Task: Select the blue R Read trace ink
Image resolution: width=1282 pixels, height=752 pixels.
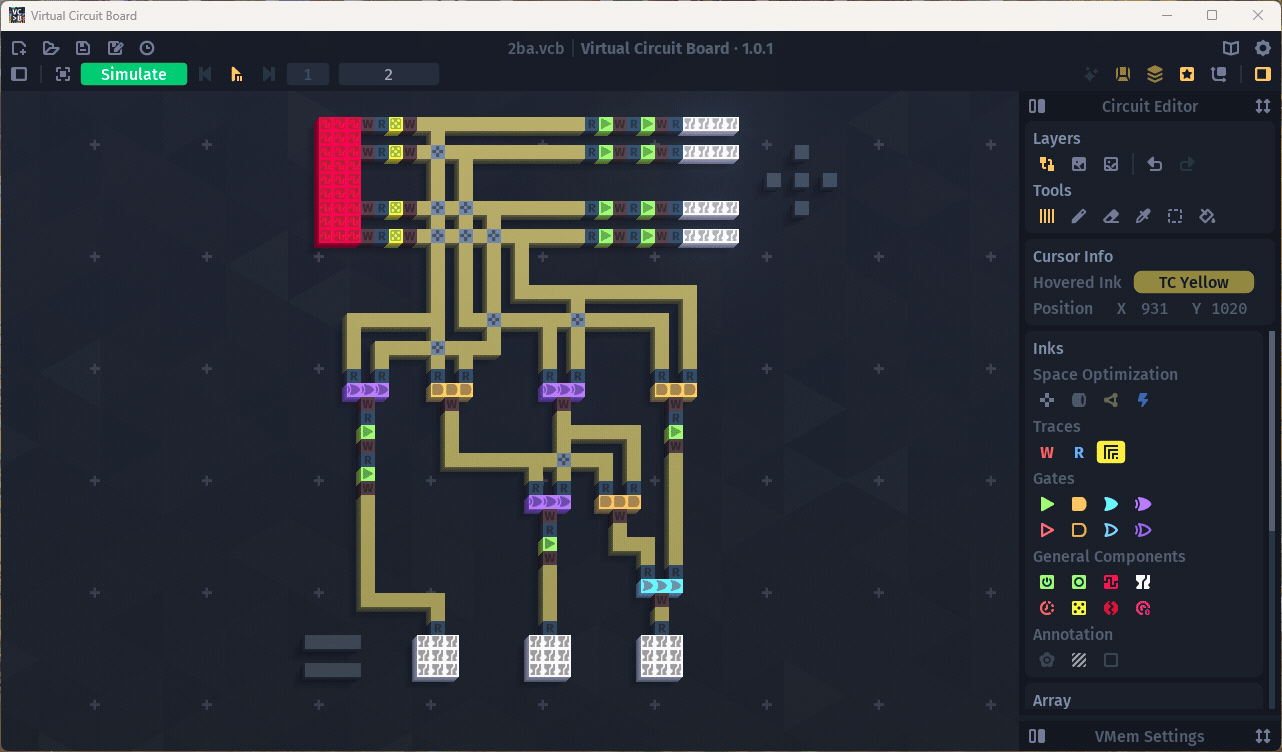Action: [1079, 452]
